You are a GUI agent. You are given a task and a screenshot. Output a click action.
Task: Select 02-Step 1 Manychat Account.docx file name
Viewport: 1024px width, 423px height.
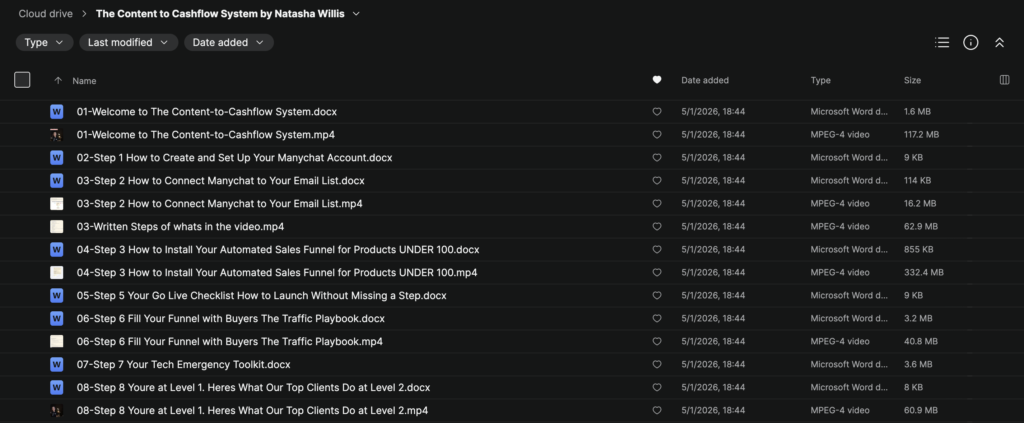click(234, 157)
